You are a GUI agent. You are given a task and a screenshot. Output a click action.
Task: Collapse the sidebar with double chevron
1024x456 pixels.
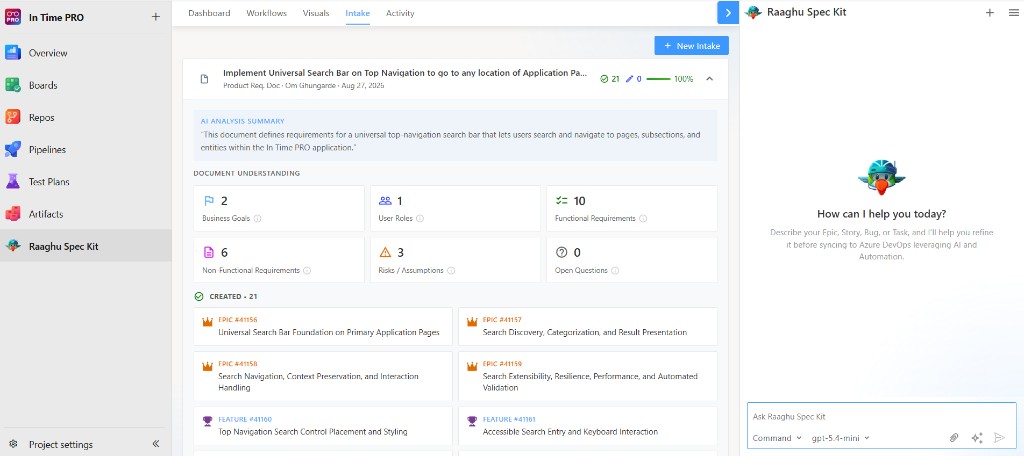click(156, 444)
